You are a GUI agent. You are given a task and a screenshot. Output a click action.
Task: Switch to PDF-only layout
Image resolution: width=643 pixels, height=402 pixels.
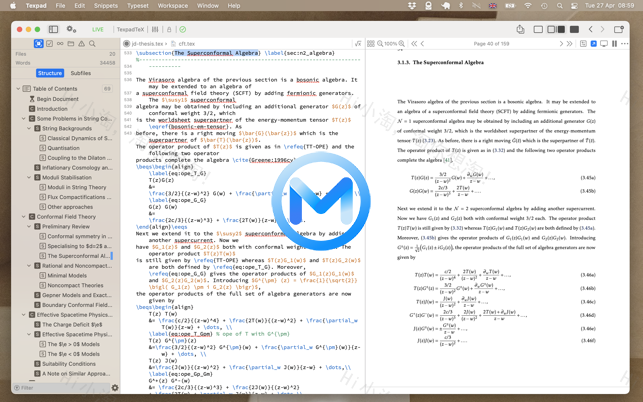click(x=574, y=30)
